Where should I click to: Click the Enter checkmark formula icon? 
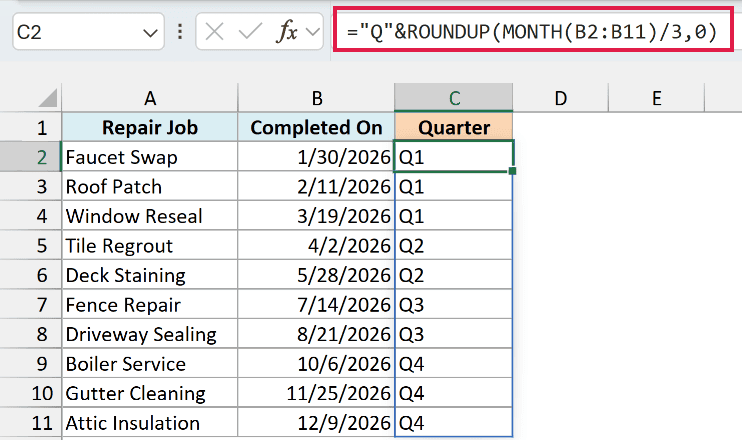coord(250,32)
